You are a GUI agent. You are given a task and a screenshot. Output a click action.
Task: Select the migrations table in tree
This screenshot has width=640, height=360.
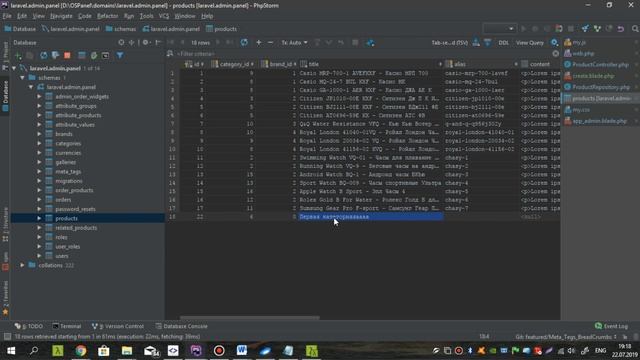pyautogui.click(x=69, y=181)
